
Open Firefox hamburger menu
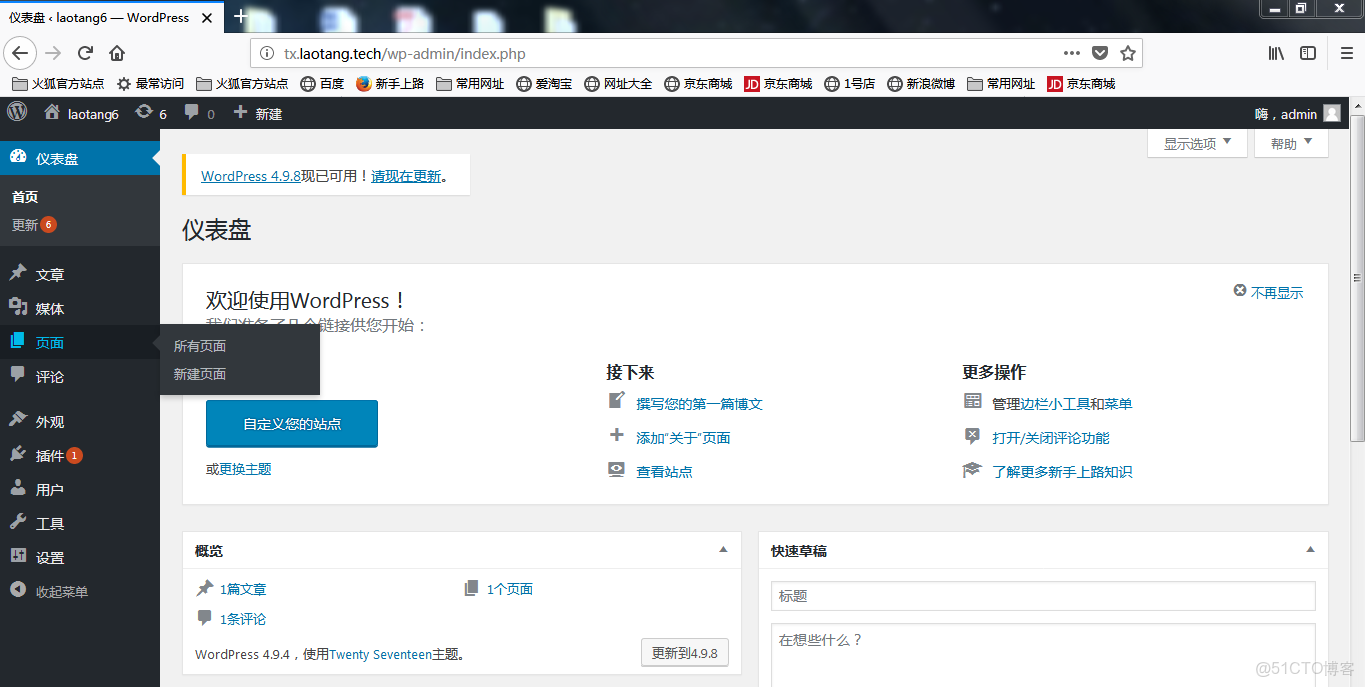pyautogui.click(x=1347, y=53)
